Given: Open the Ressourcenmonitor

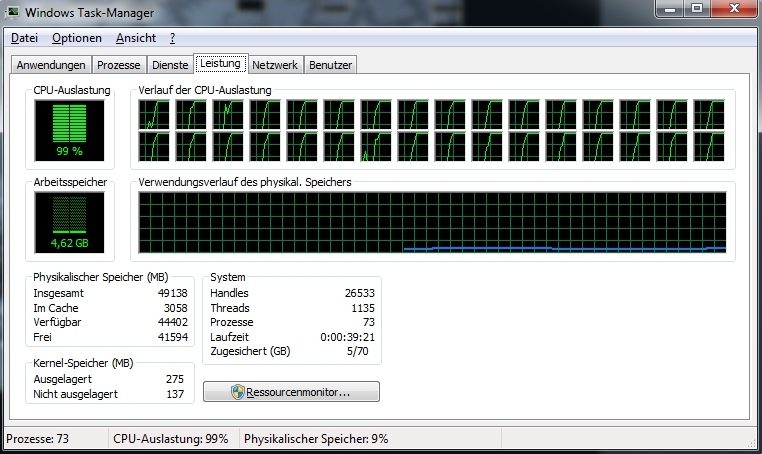Looking at the screenshot, I should (291, 392).
